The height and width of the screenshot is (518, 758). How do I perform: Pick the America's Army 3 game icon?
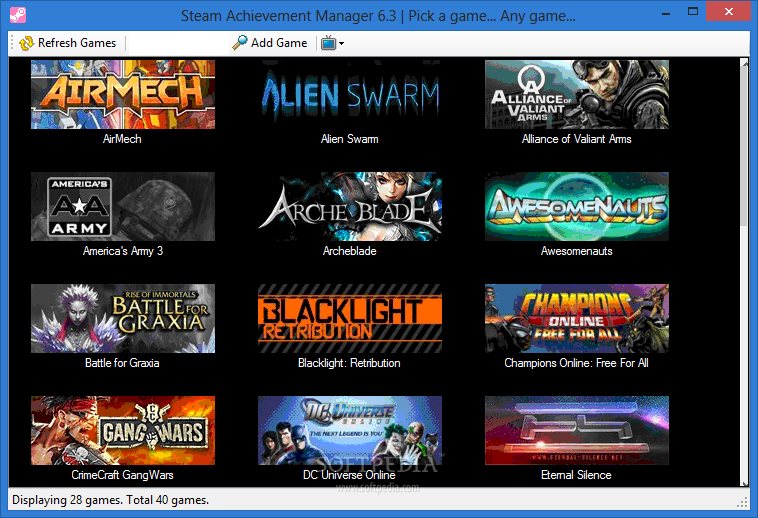122,206
